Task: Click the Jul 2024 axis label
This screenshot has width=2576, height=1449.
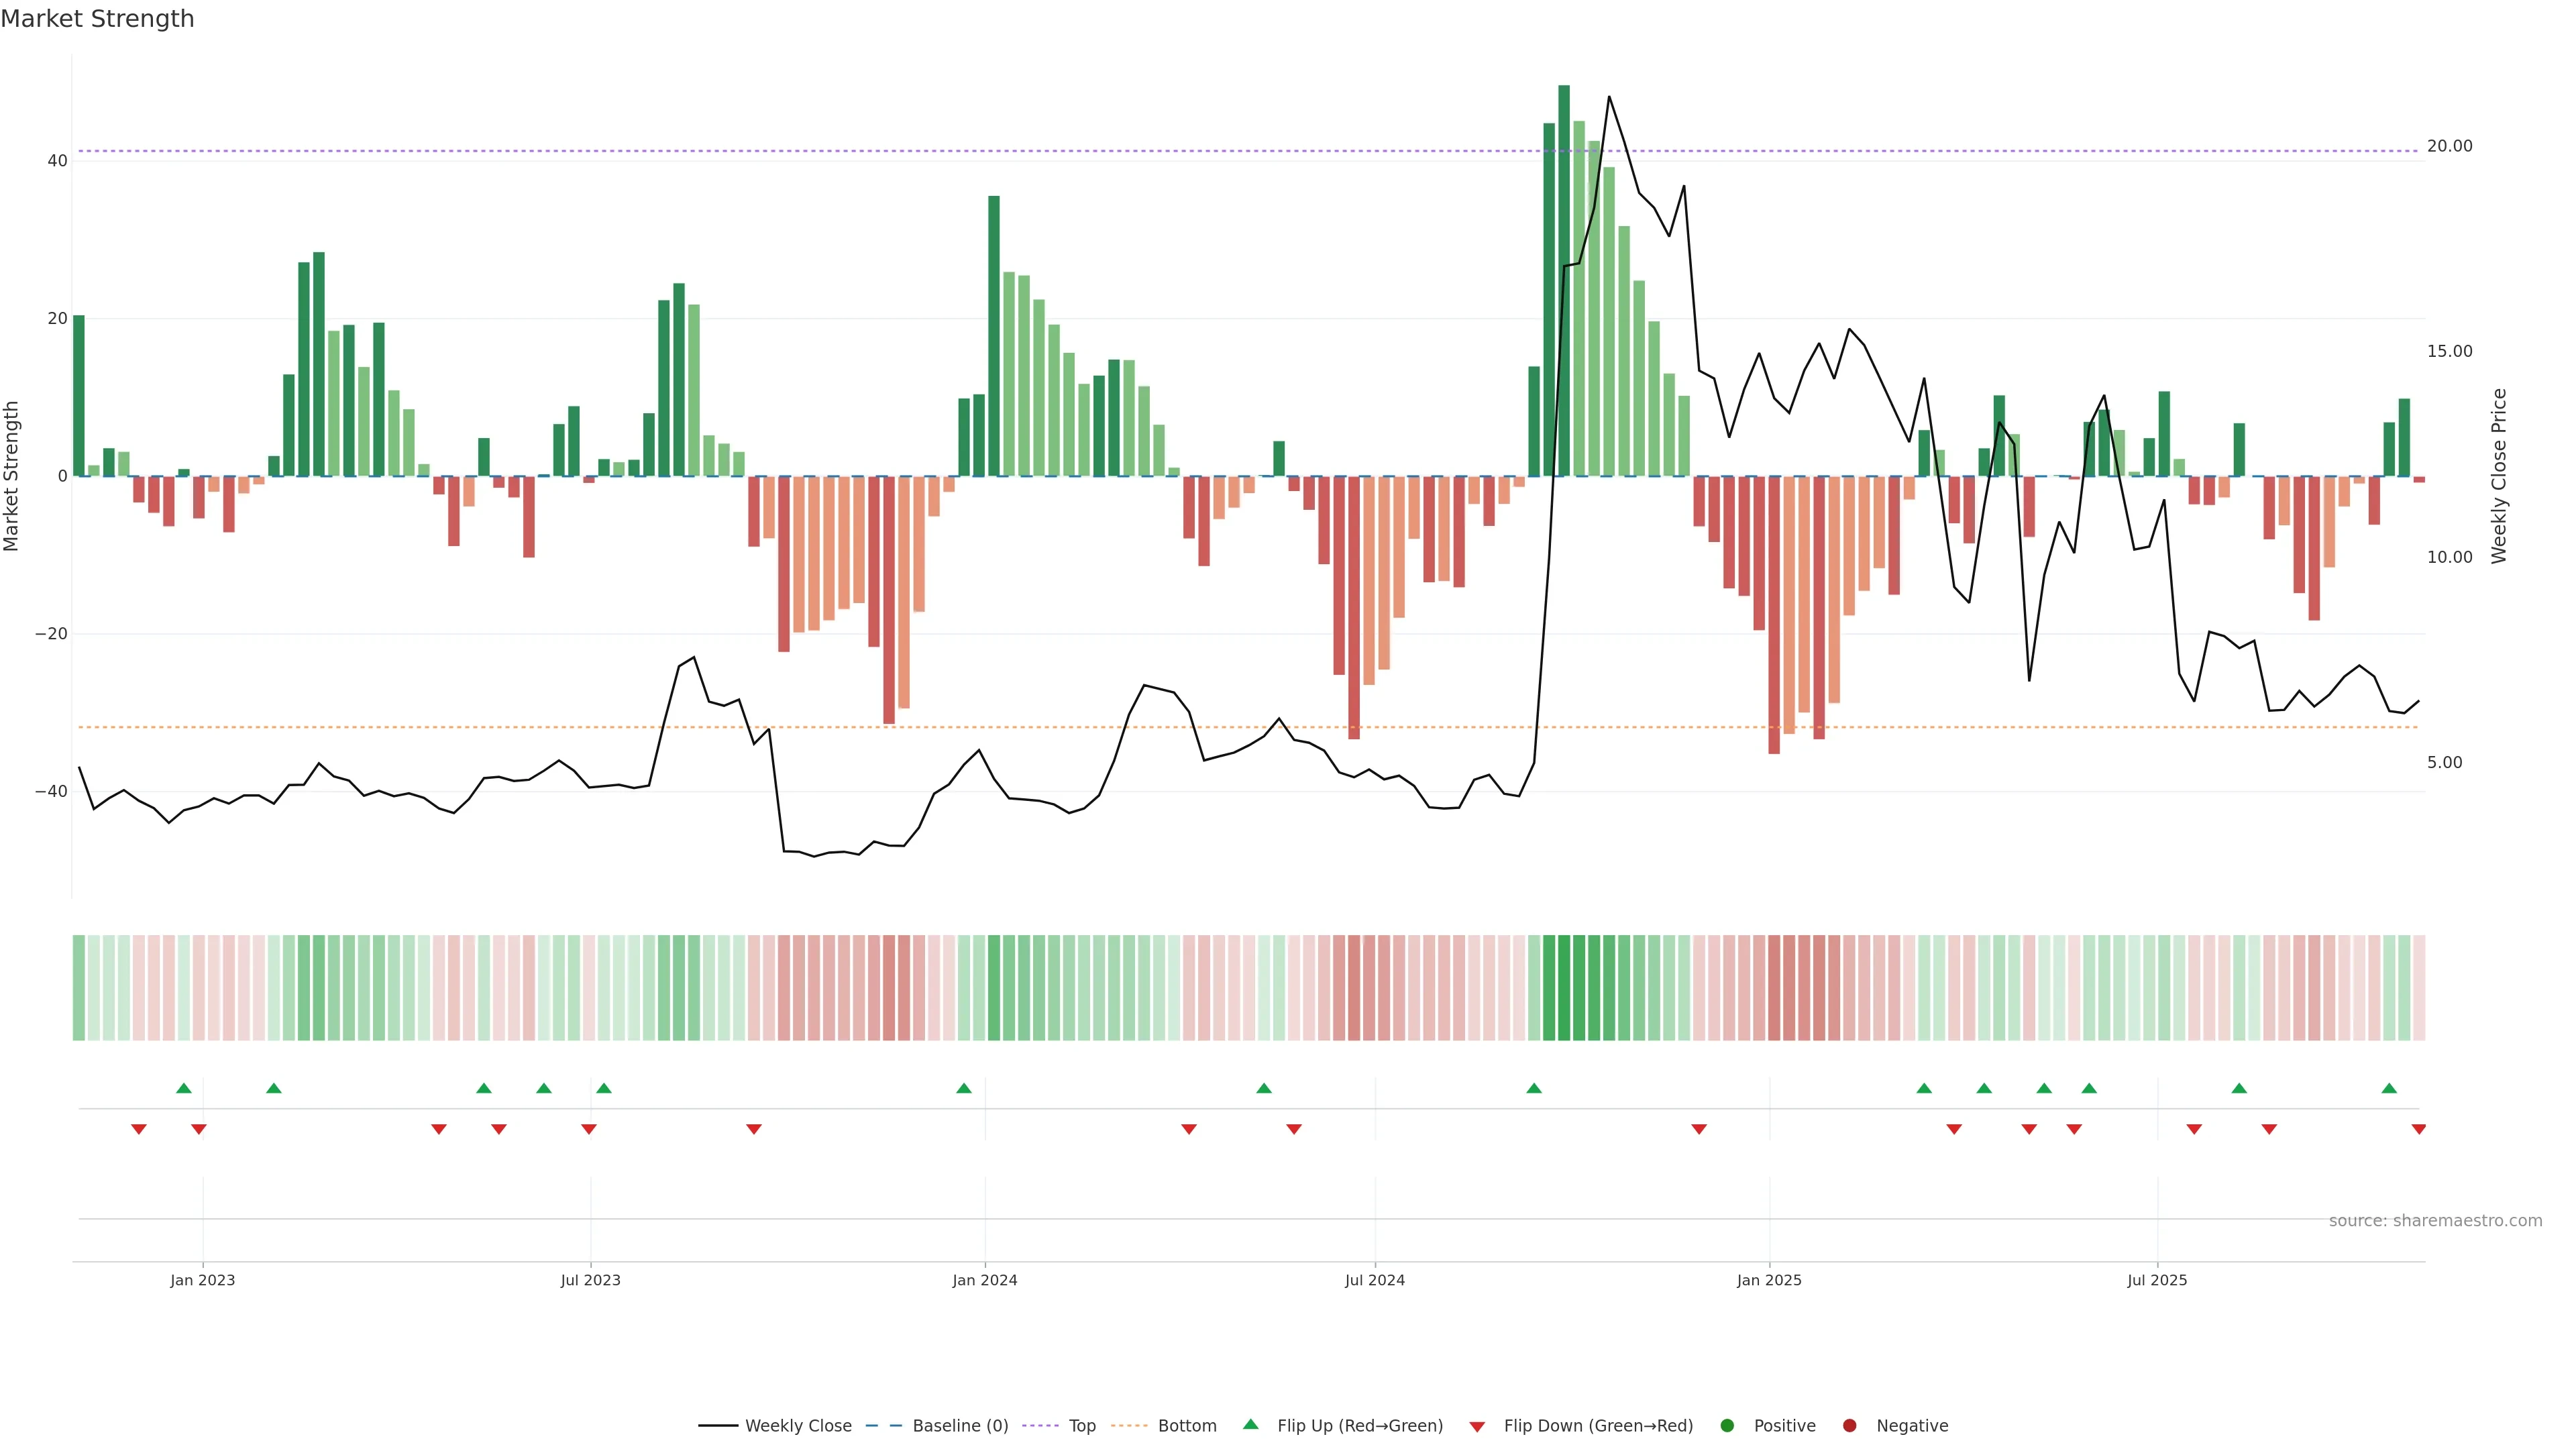Action: click(x=1374, y=1280)
